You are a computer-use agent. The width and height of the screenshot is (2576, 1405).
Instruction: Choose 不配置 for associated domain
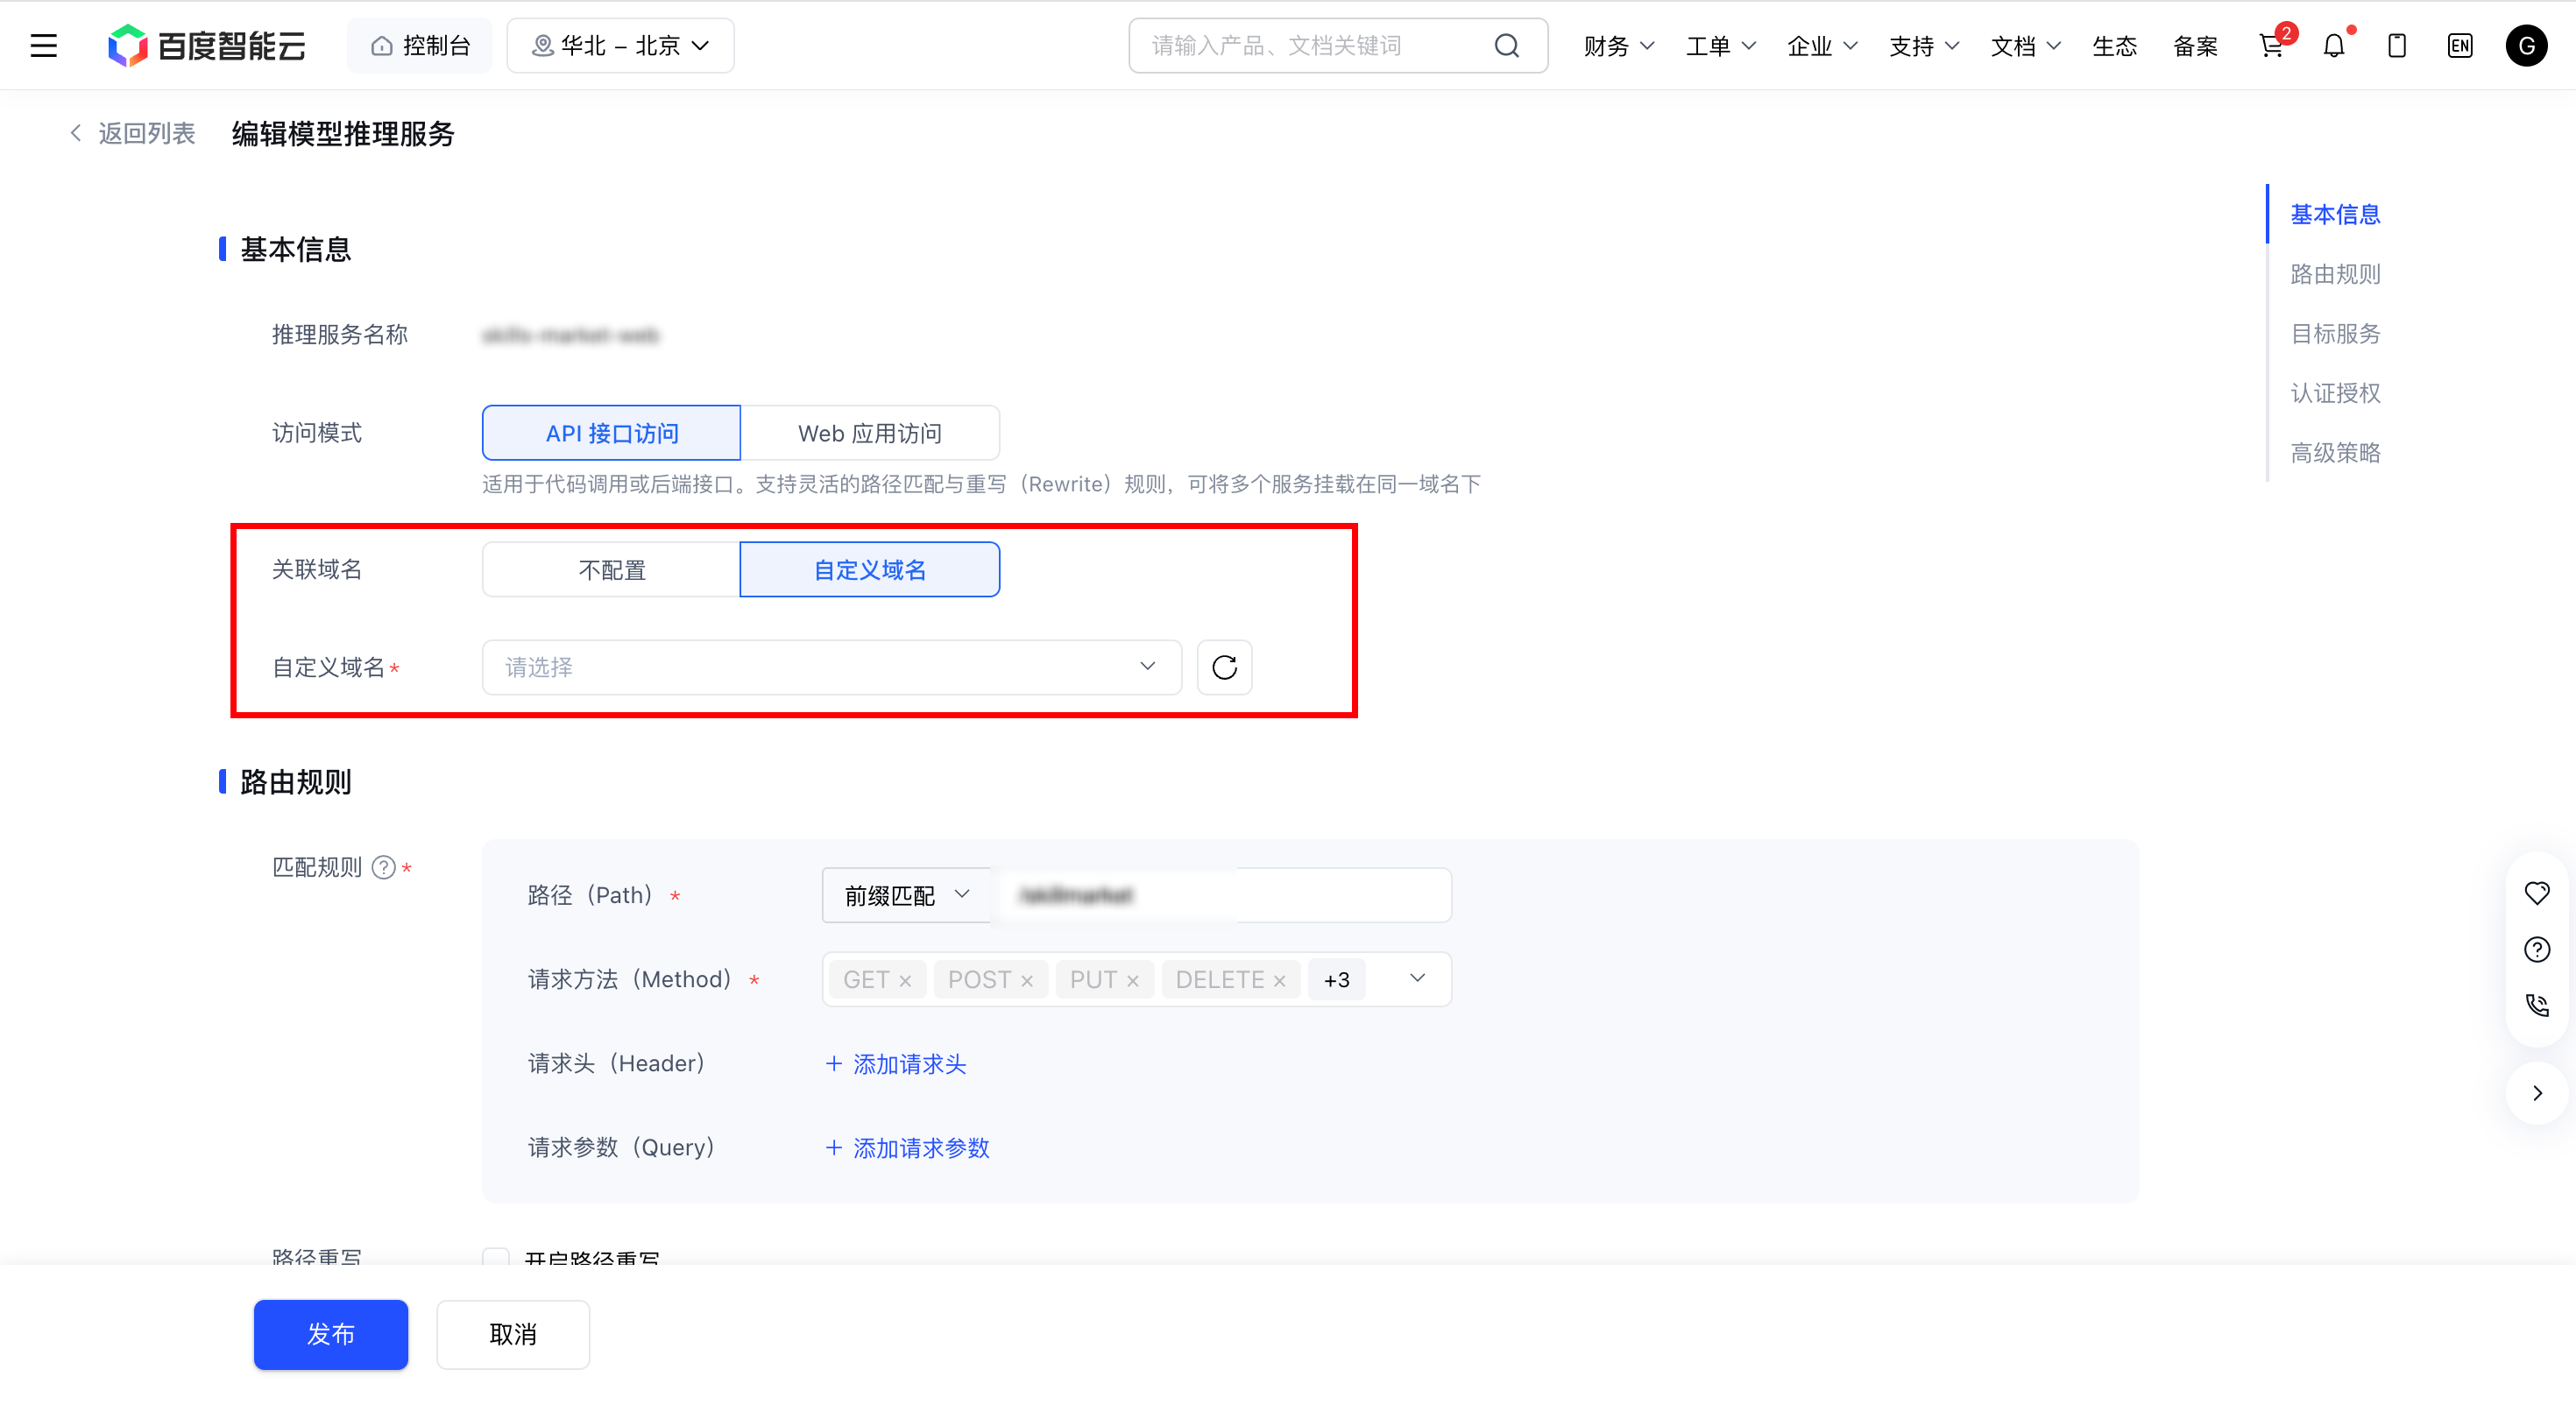(x=611, y=570)
